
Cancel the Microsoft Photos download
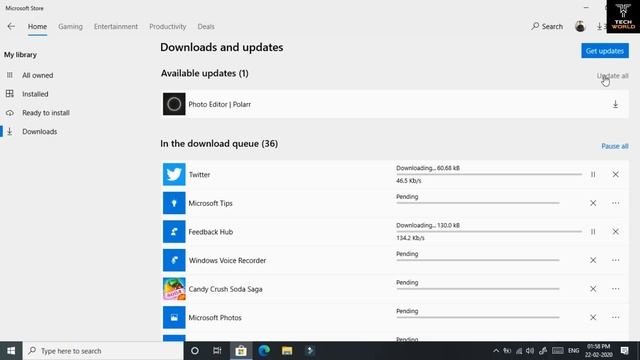coord(593,317)
